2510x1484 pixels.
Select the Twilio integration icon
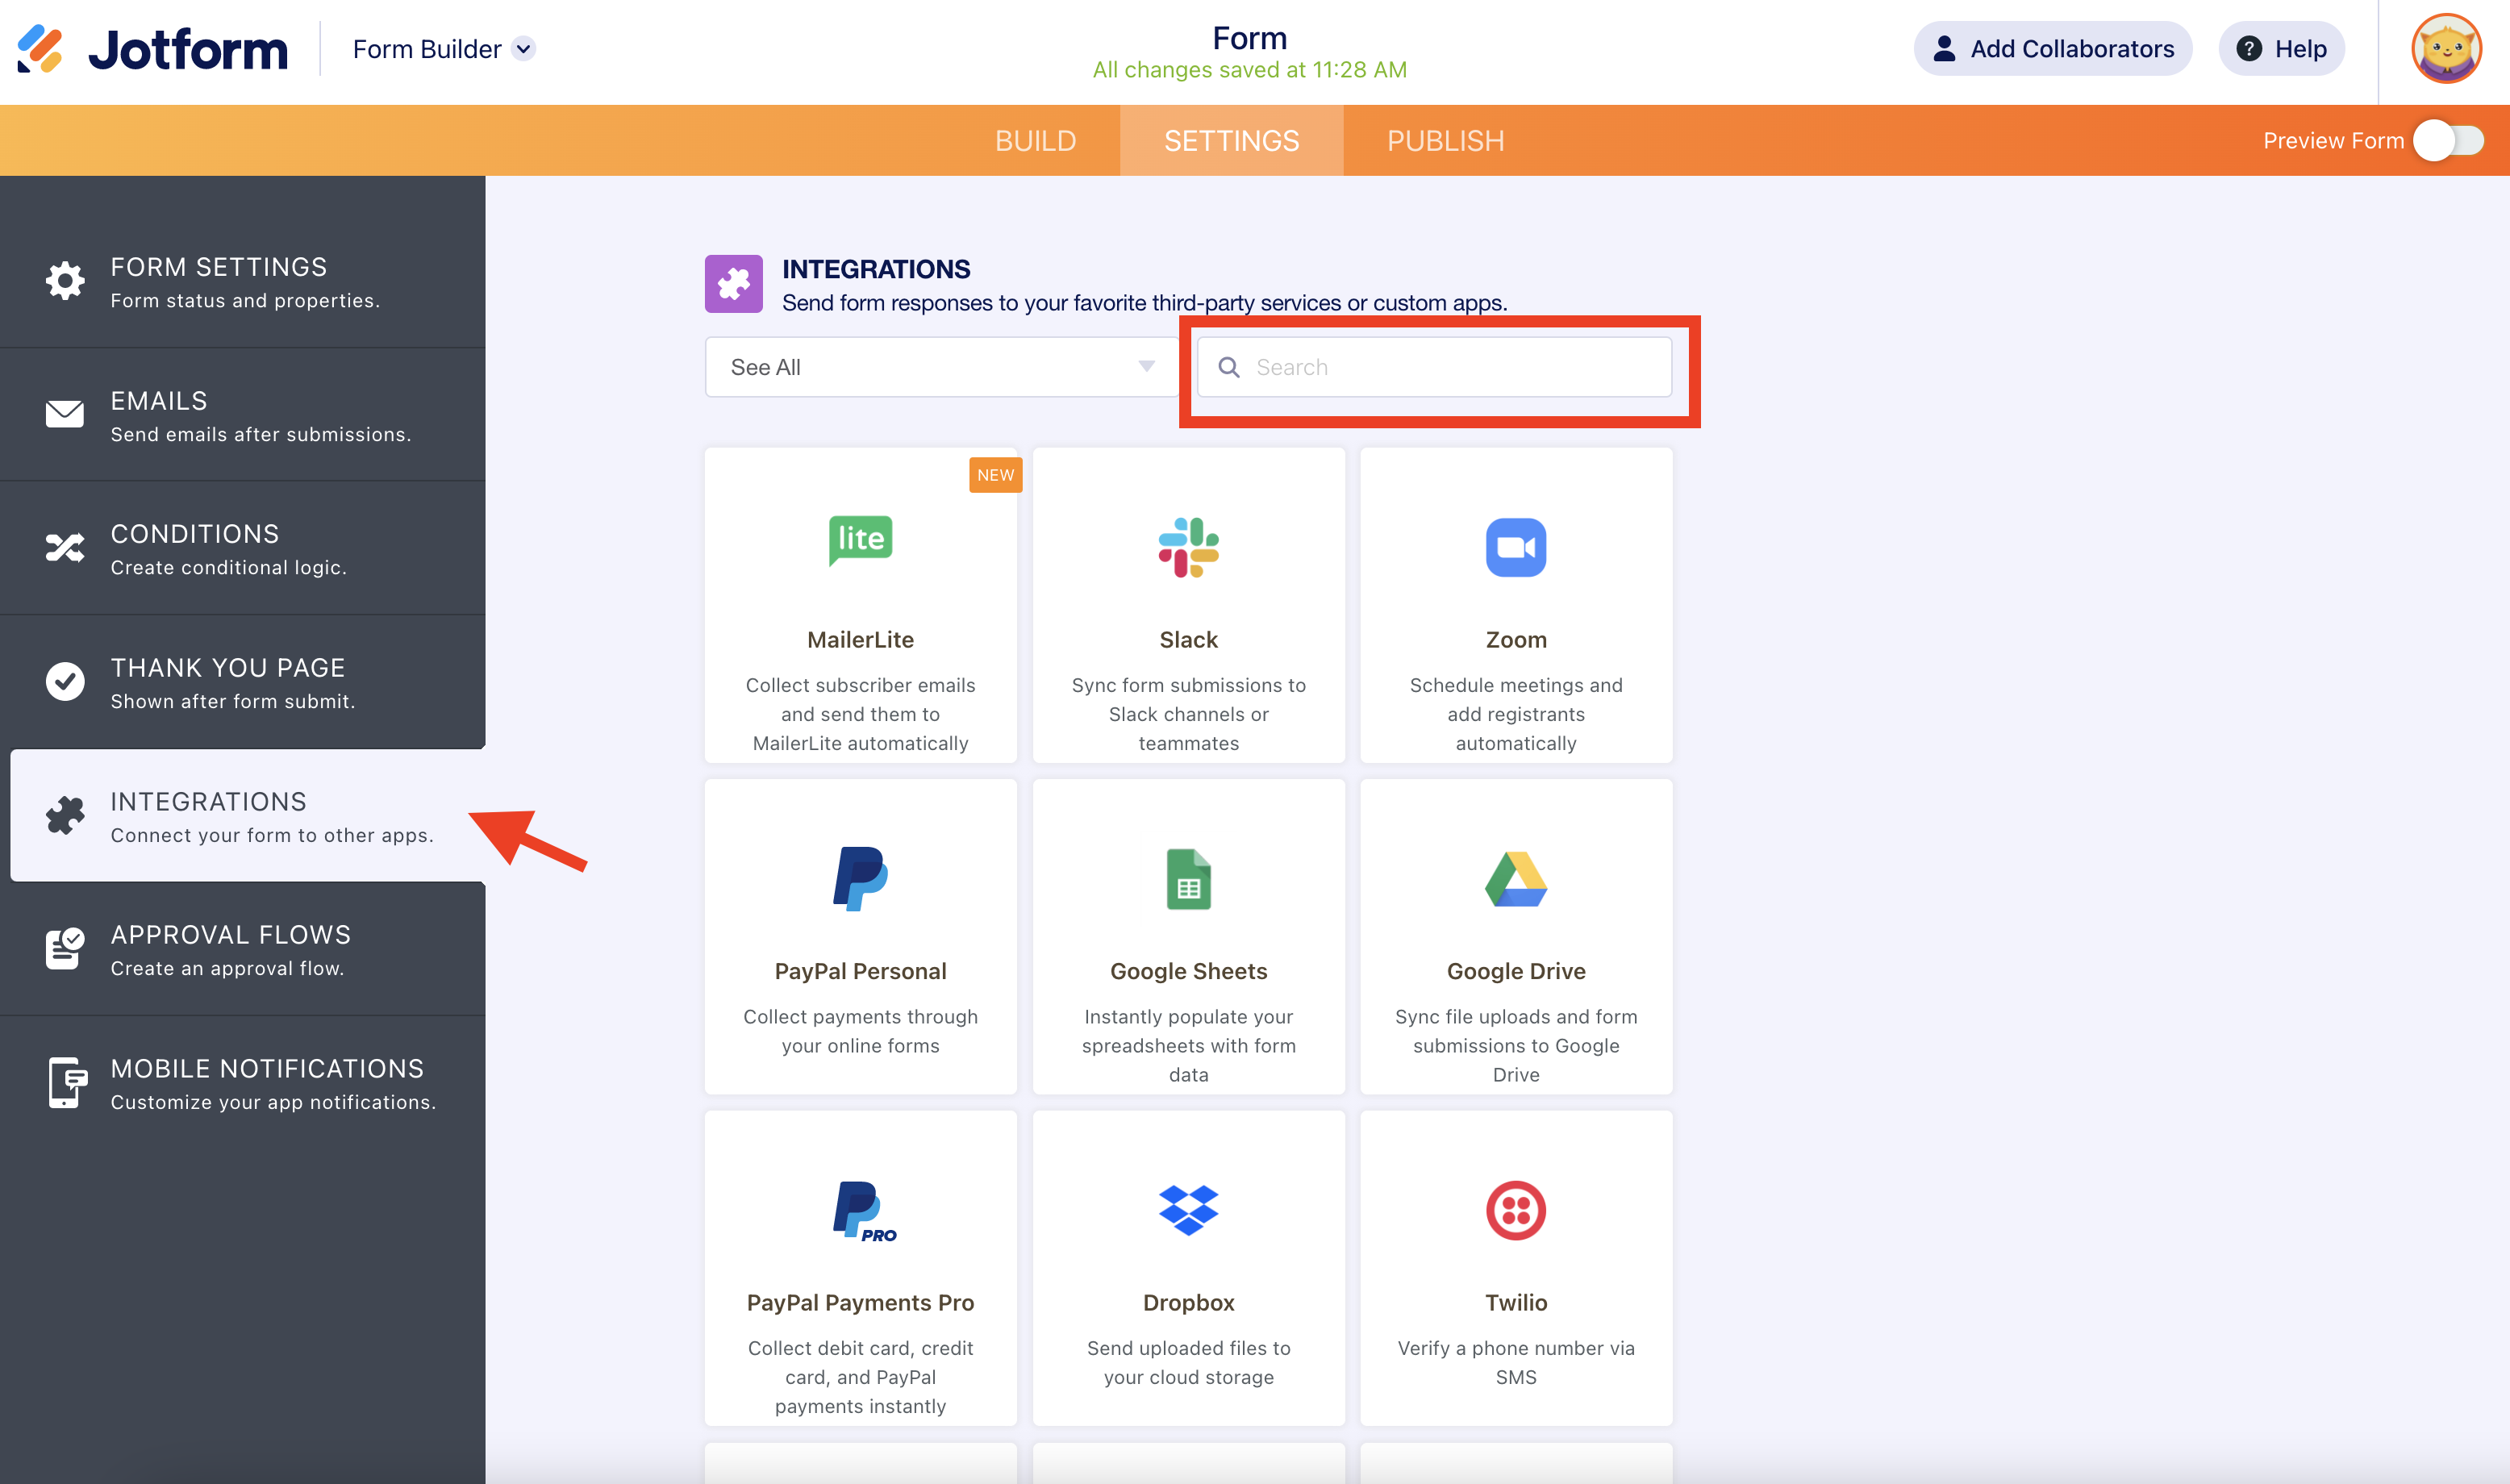pyautogui.click(x=1515, y=1210)
